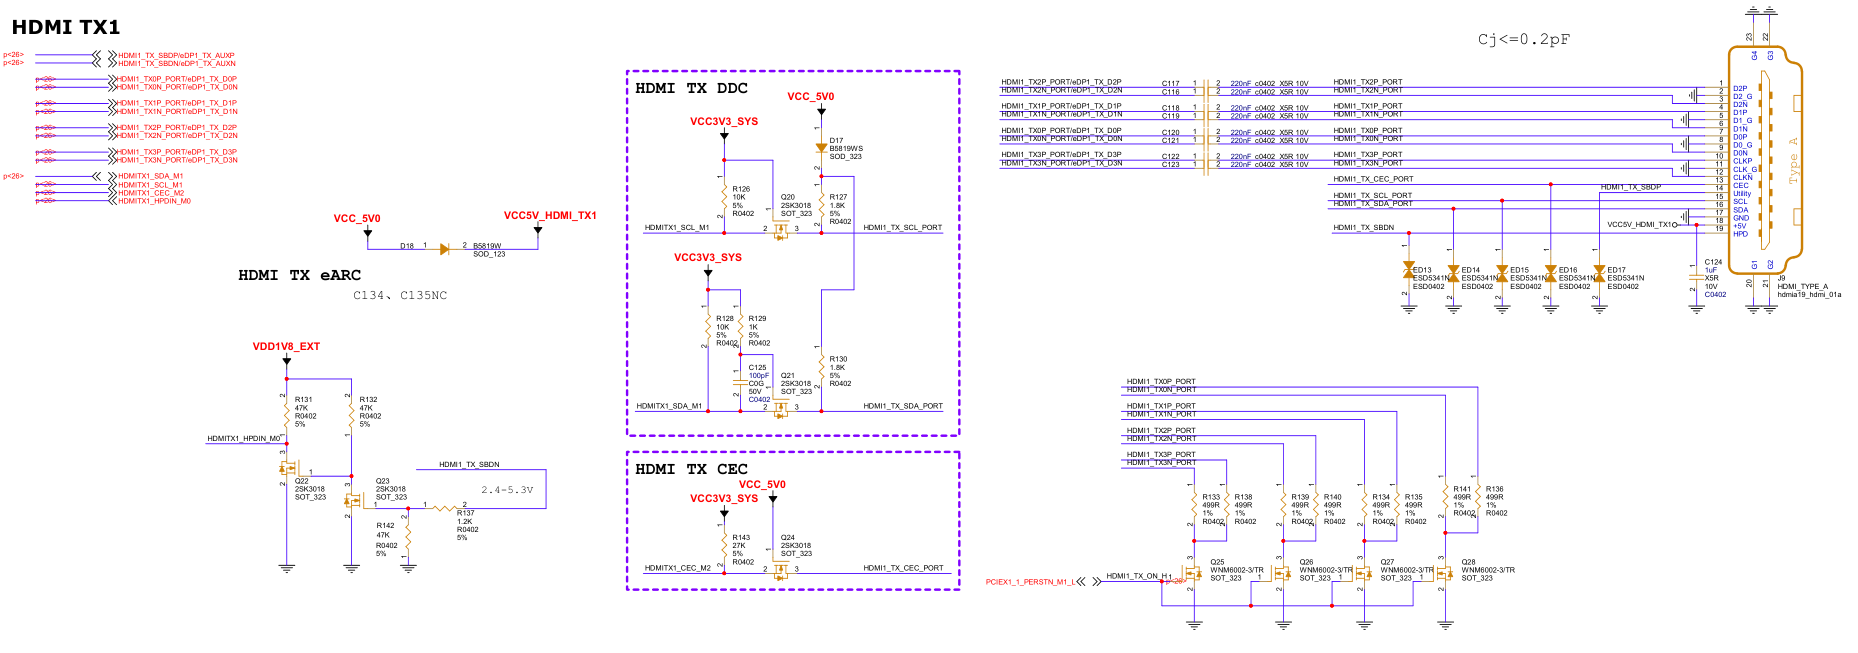Click the D17 diode symbol

(821, 148)
